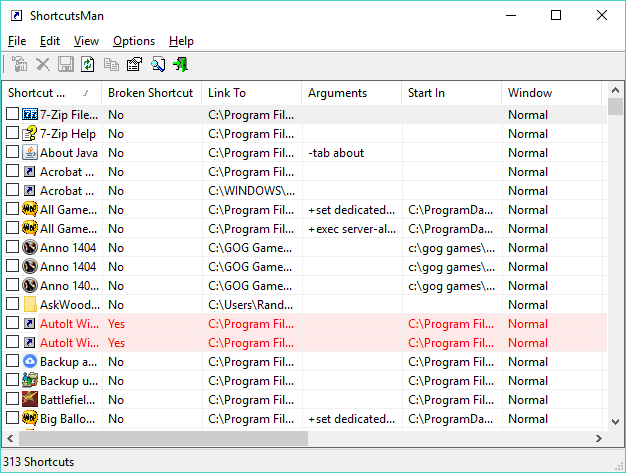The width and height of the screenshot is (626, 473).
Task: Select the Backup a... checkbox
Action: point(12,360)
